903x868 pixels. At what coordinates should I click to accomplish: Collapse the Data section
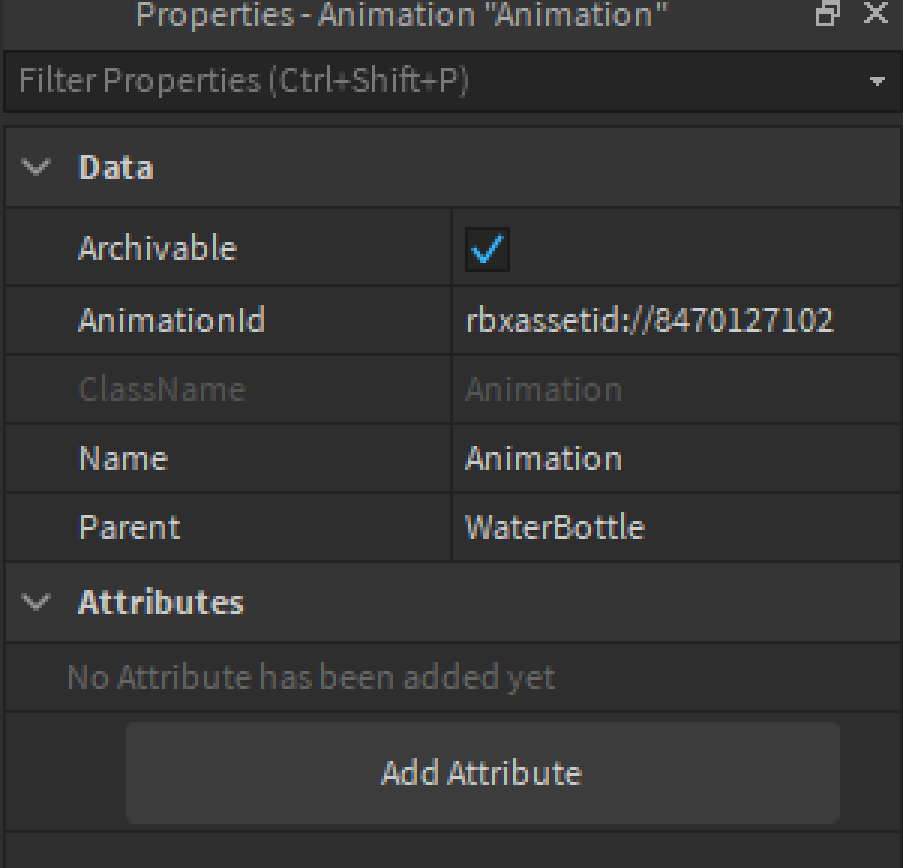36,168
